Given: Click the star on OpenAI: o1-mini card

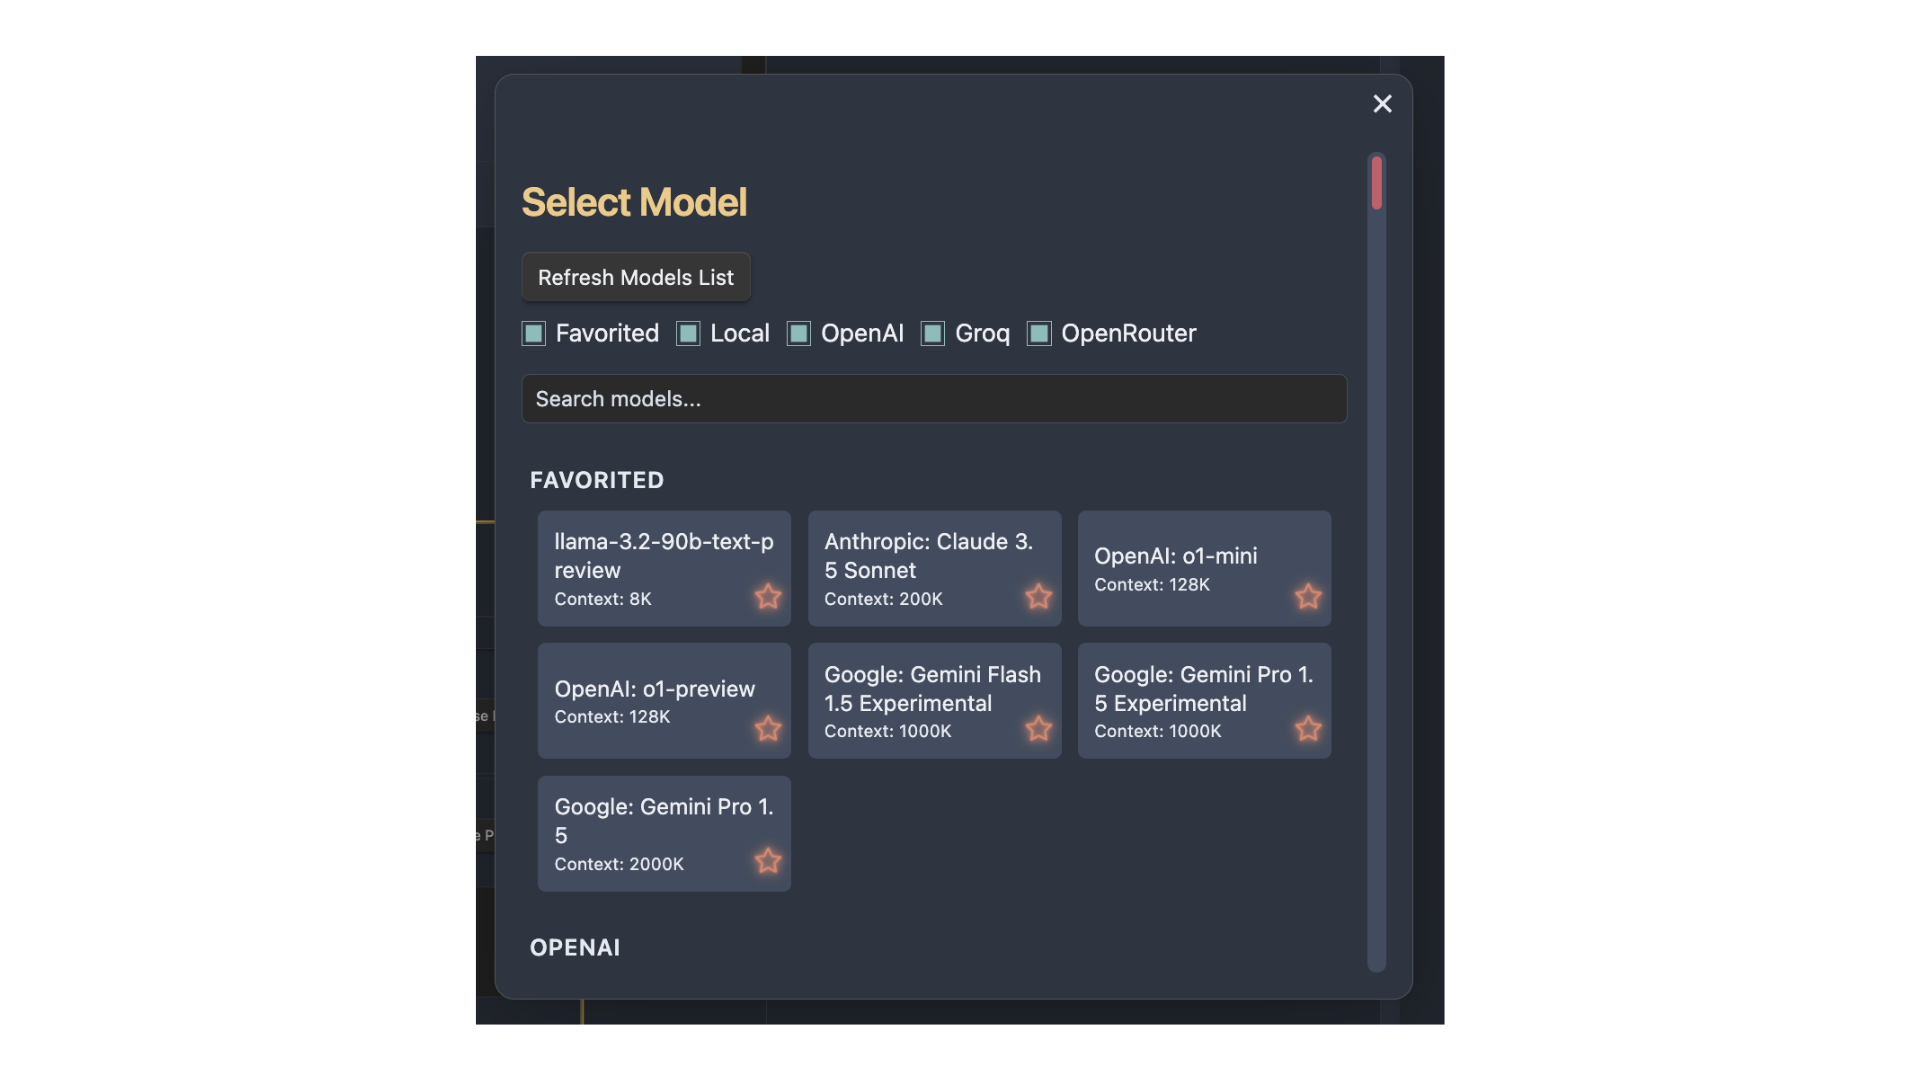Looking at the screenshot, I should click(x=1308, y=597).
